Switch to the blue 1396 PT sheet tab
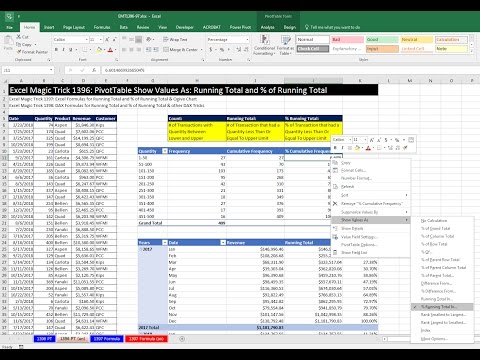The image size is (480, 360). [44, 339]
